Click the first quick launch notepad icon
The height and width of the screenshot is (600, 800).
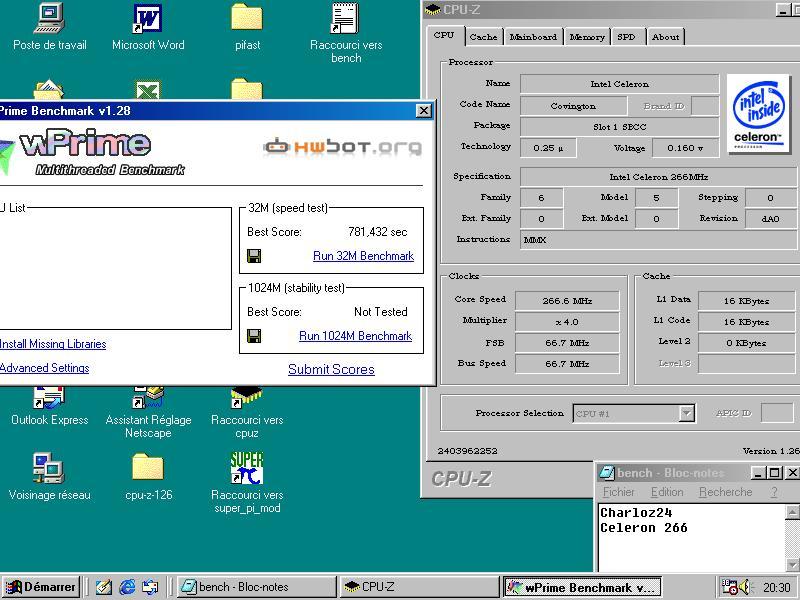tap(104, 587)
